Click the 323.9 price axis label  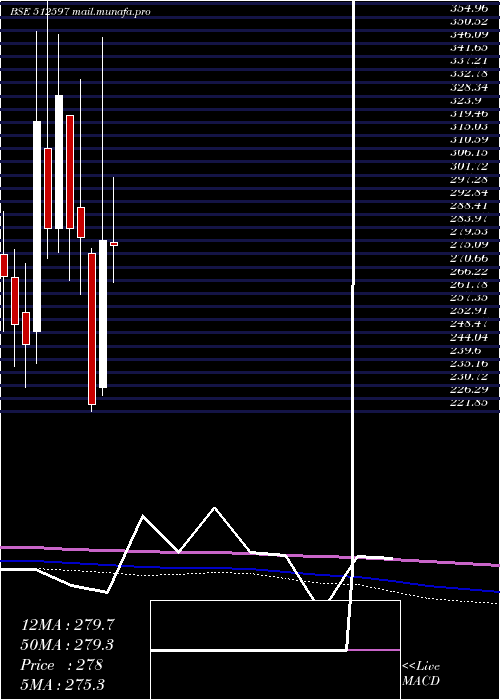[x=466, y=100]
